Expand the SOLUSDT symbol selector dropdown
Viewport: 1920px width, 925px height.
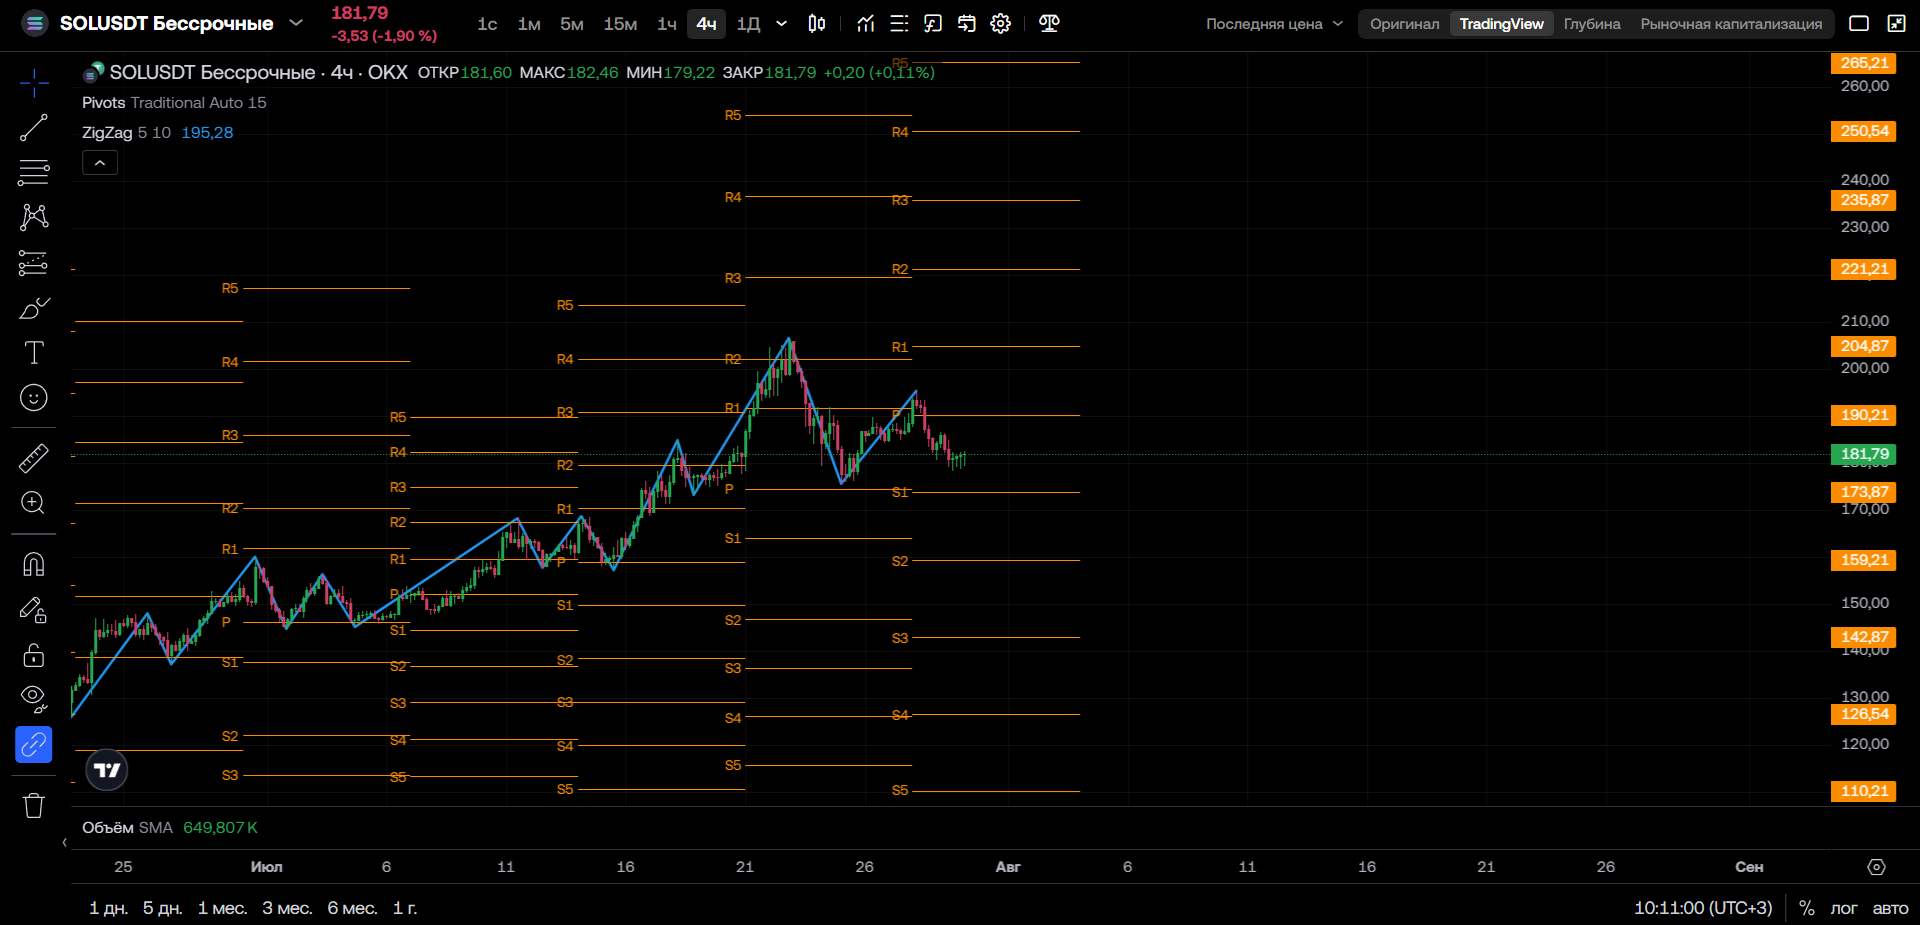(x=296, y=22)
